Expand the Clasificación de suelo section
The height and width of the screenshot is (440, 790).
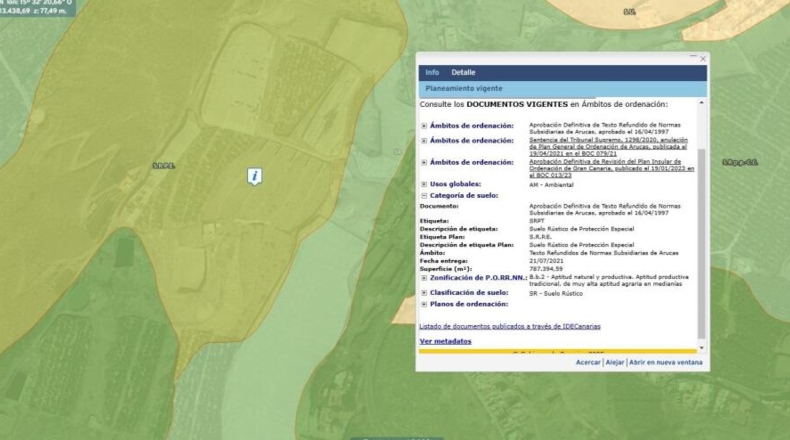[x=424, y=293]
